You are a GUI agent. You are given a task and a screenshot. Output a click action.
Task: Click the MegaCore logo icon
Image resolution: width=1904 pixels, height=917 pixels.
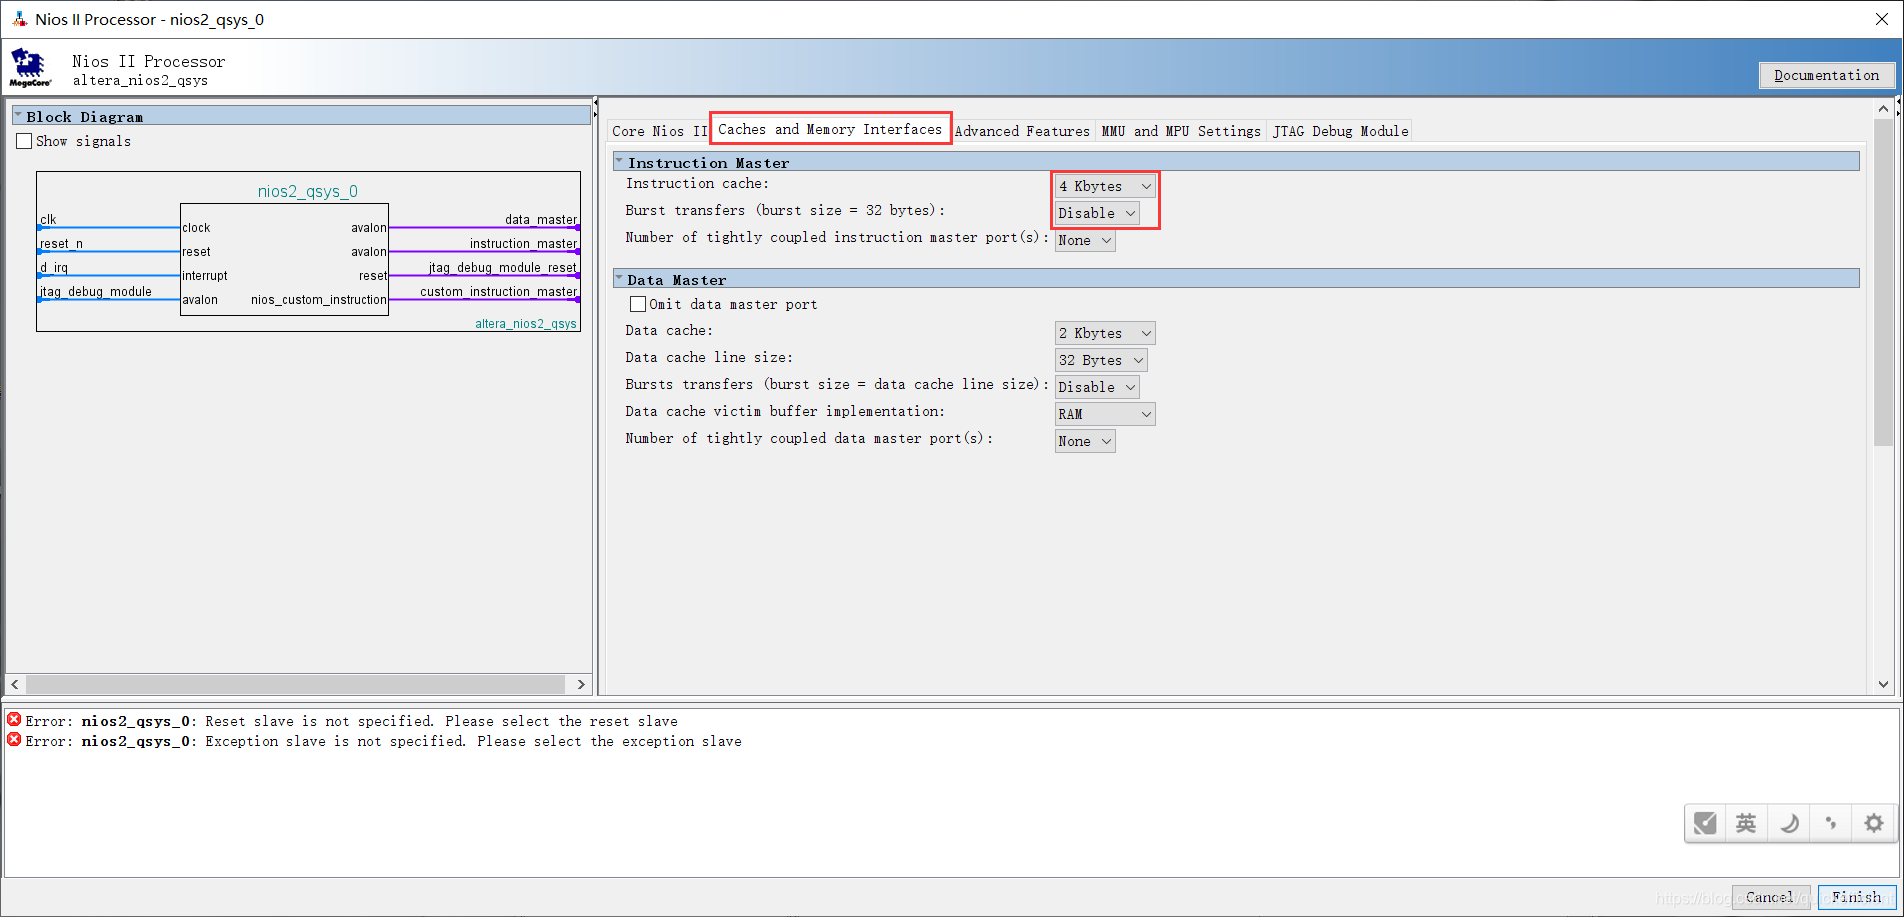30,68
